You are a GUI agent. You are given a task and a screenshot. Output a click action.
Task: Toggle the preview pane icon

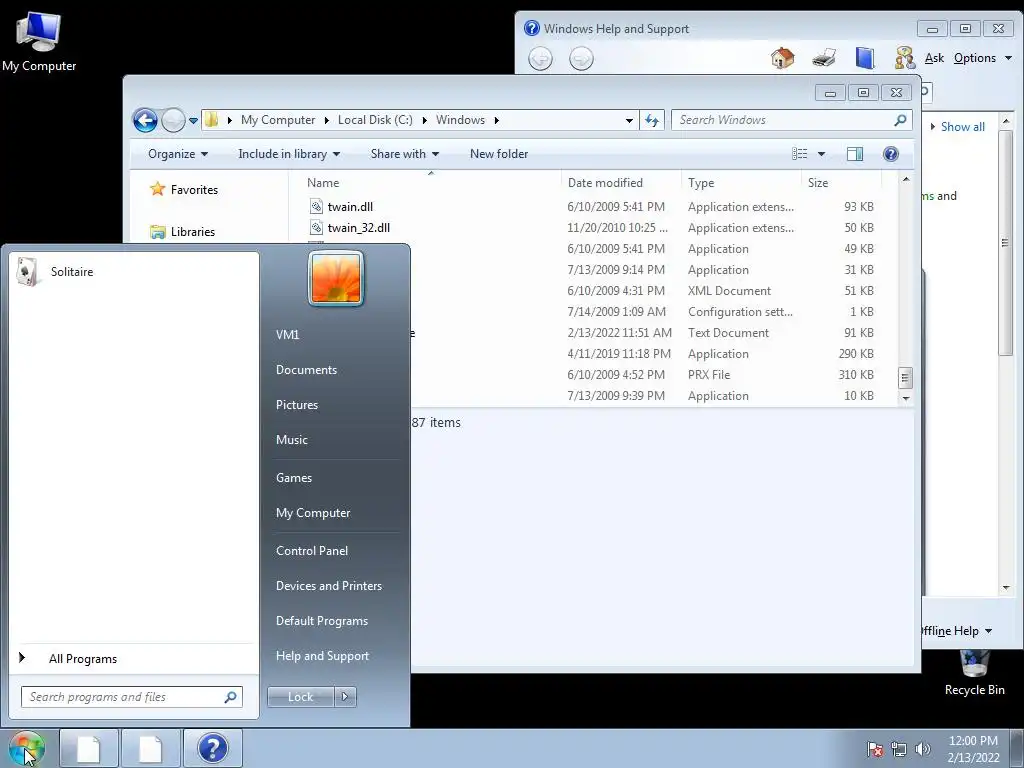pos(855,154)
